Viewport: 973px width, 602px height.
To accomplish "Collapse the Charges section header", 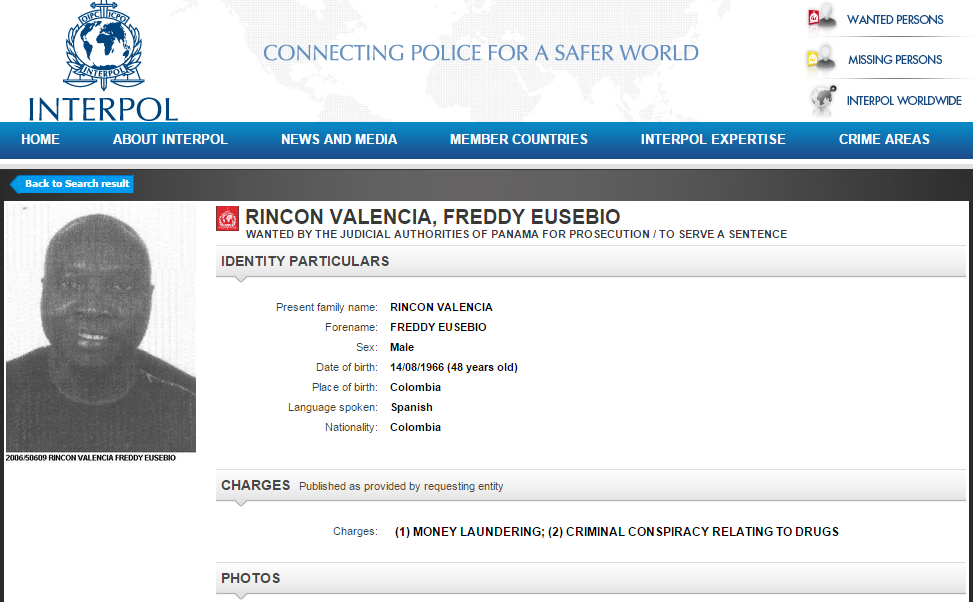I will (x=256, y=486).
